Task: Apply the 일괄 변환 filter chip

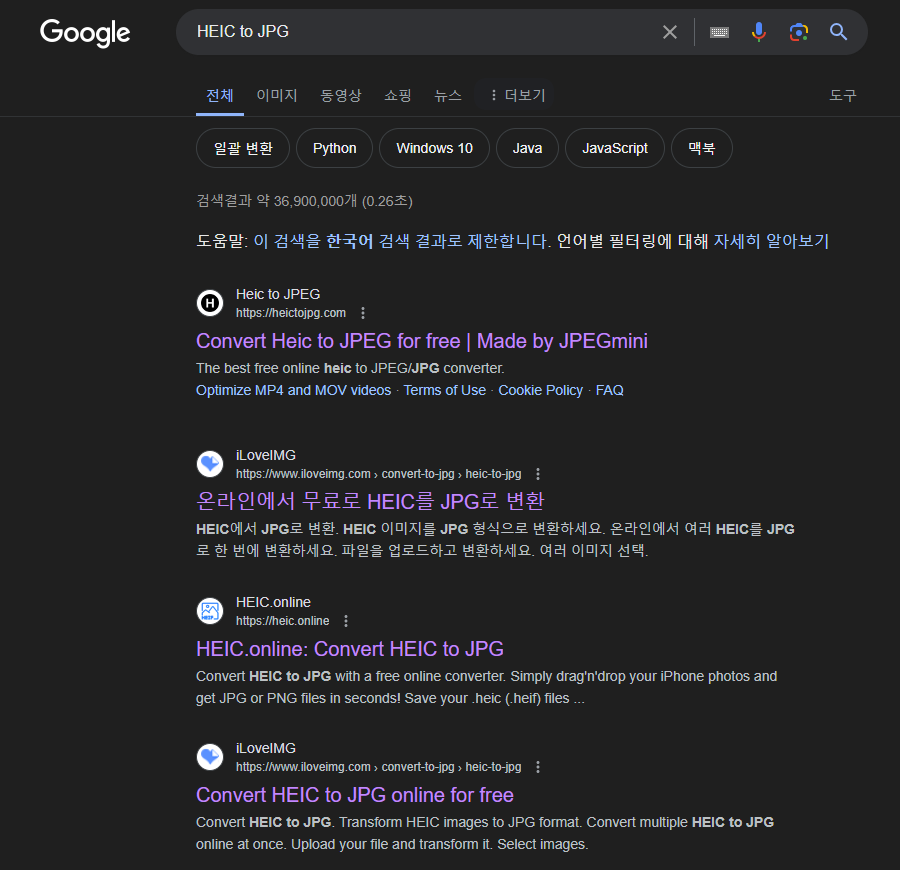Action: (243, 148)
